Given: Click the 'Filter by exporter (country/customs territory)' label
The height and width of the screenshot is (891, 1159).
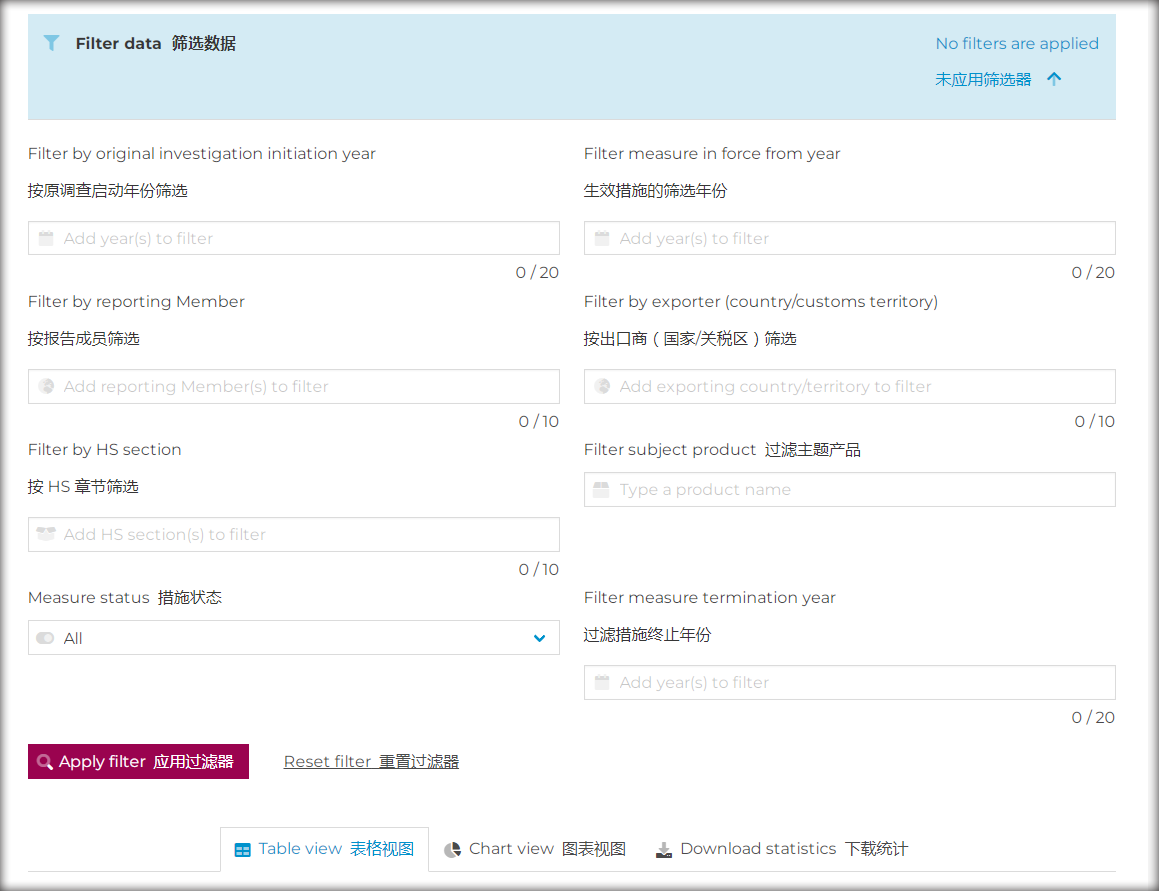Looking at the screenshot, I should pos(761,302).
